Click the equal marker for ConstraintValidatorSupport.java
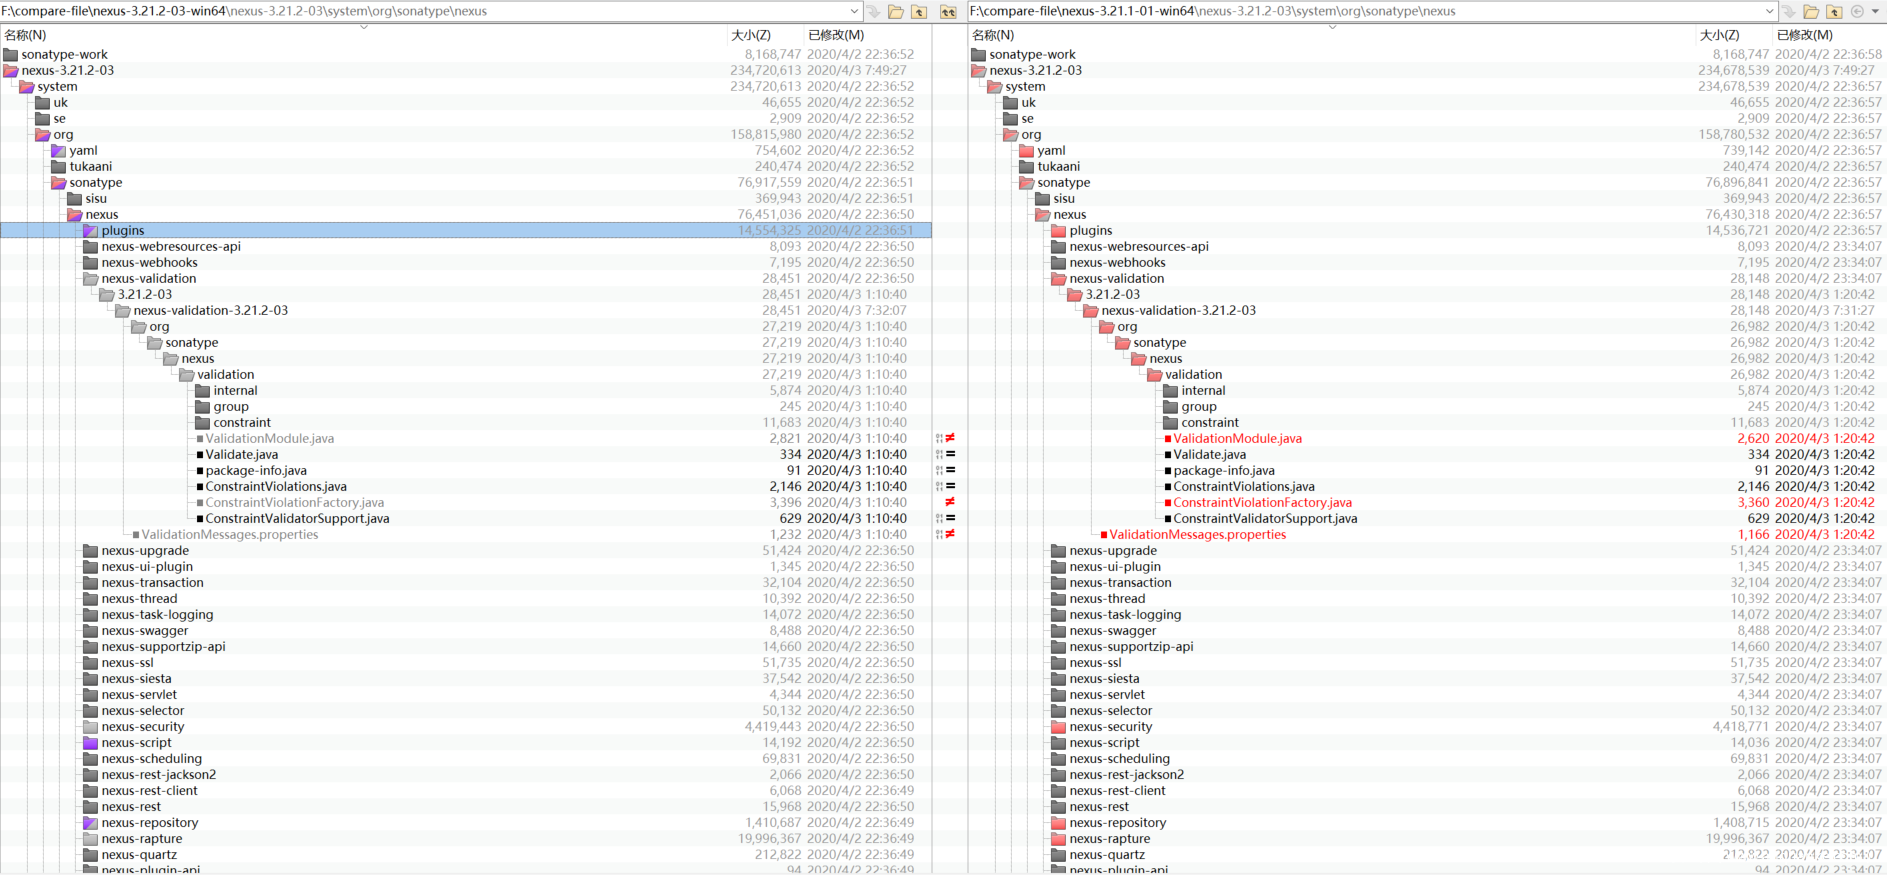1887x875 pixels. (x=950, y=518)
